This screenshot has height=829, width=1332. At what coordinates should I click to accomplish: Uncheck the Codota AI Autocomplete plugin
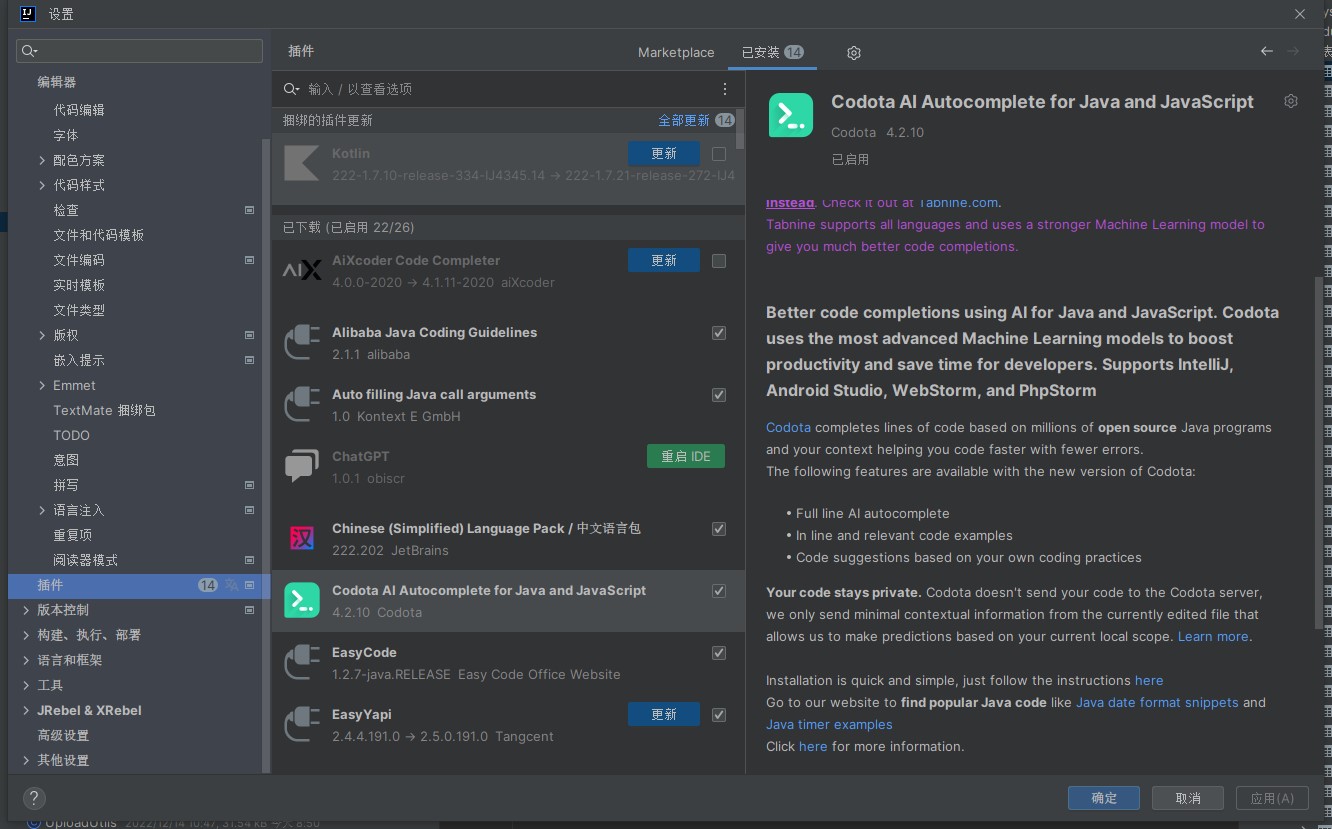coord(719,591)
